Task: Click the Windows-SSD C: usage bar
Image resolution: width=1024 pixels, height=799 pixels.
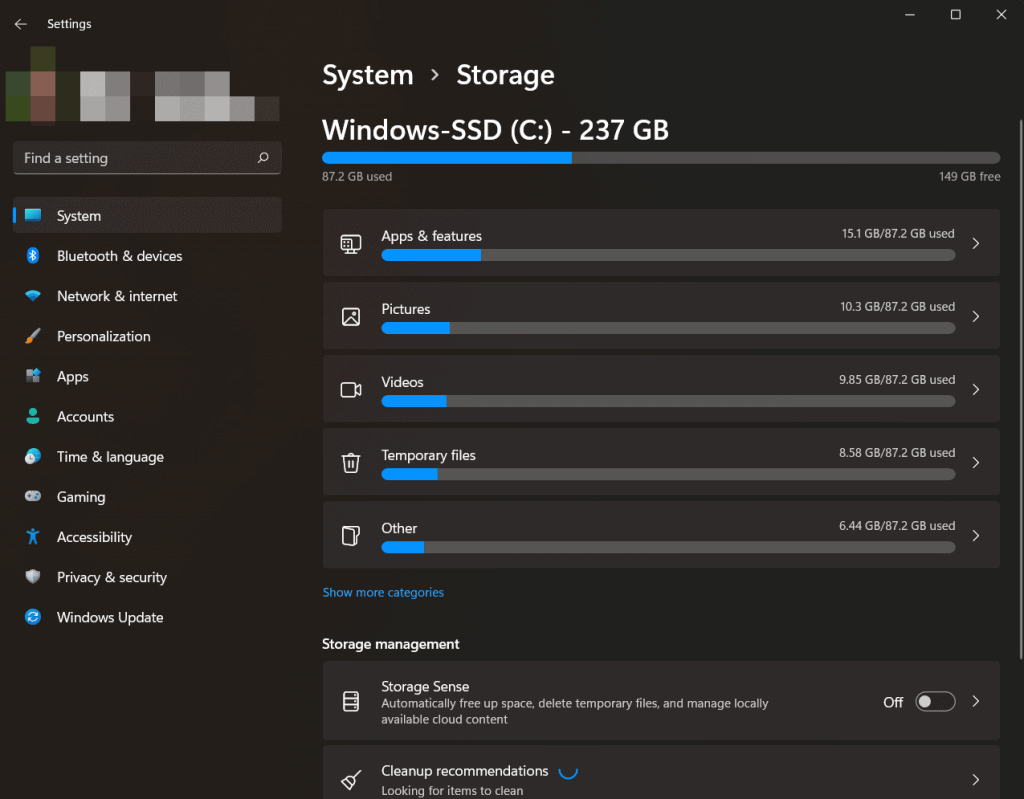Action: click(660, 157)
